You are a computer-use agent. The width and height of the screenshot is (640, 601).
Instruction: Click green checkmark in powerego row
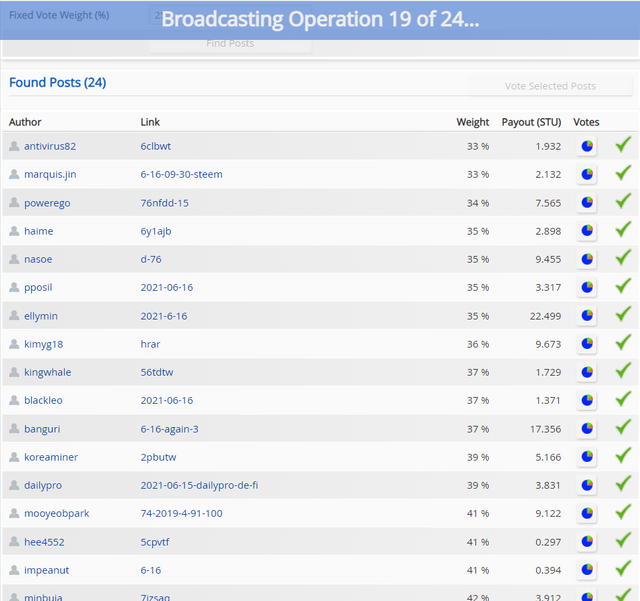click(x=623, y=201)
